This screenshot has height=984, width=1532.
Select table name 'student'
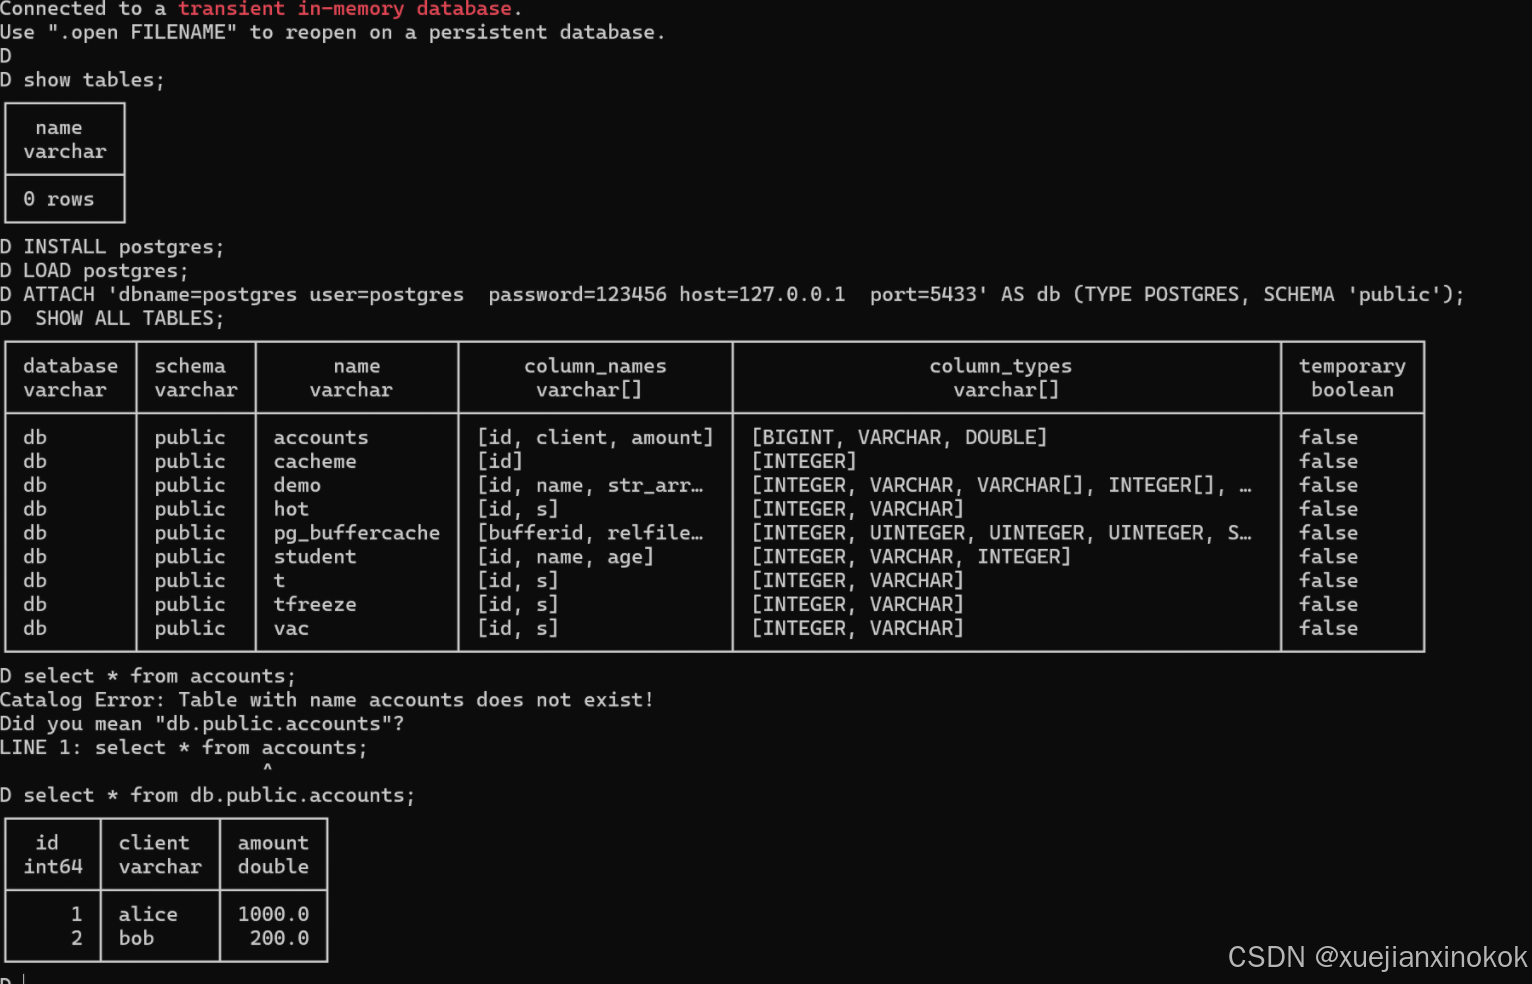tap(315, 557)
